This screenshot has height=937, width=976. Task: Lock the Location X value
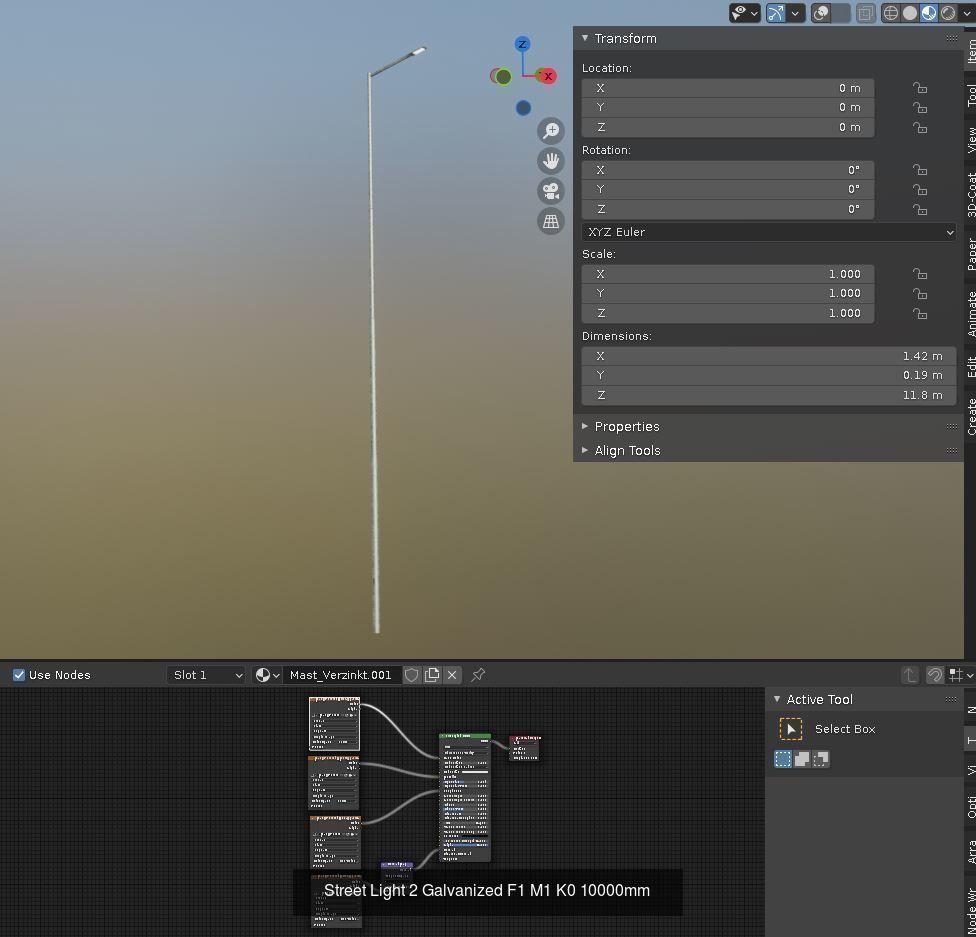click(920, 88)
